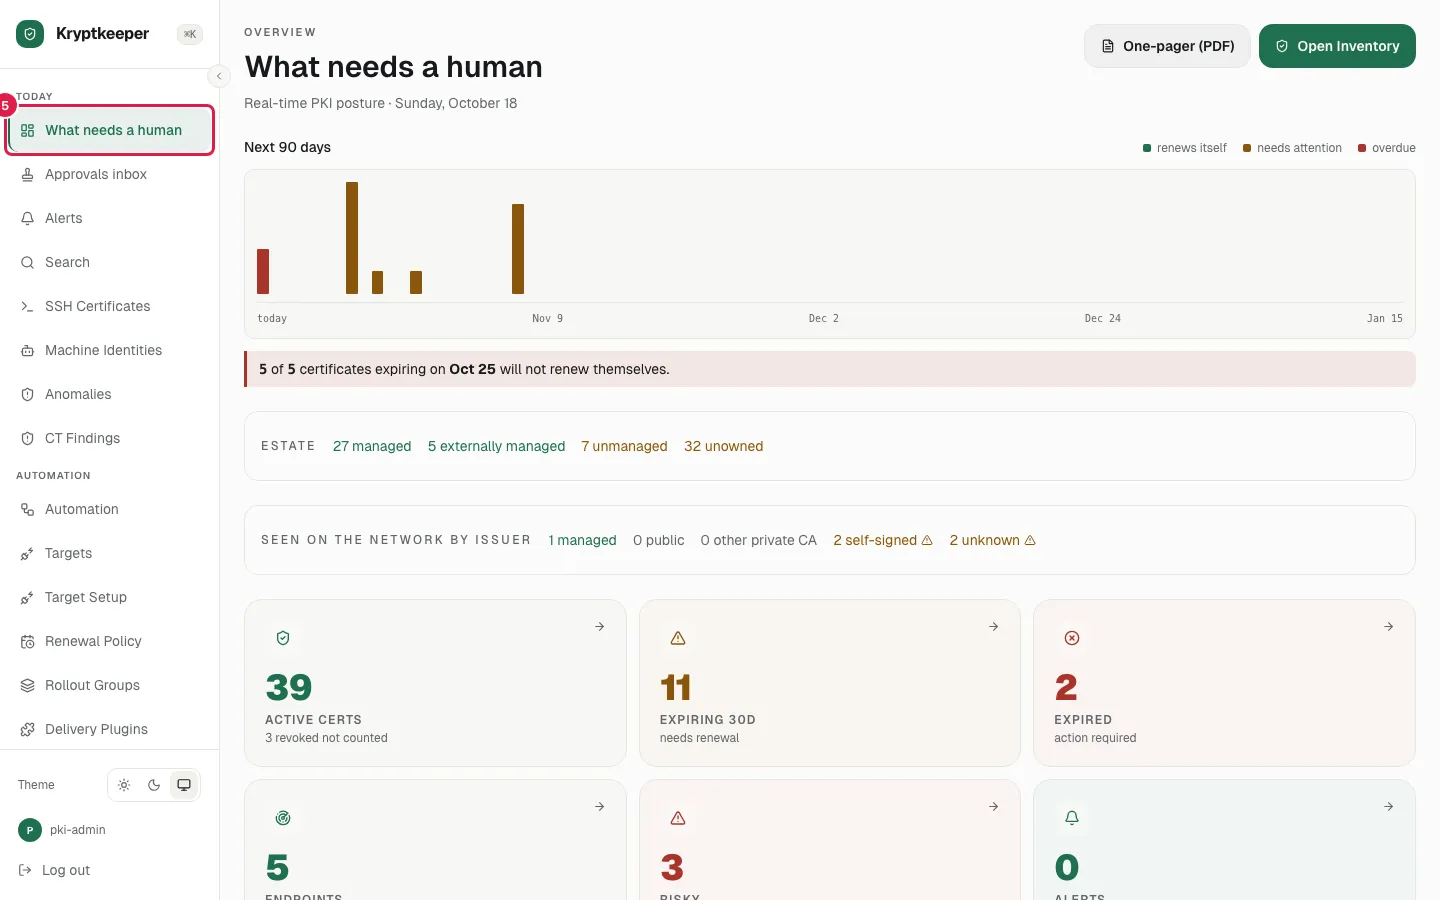Image resolution: width=1440 pixels, height=900 pixels.
Task: Click the Anomalies shield icon
Action: click(x=28, y=394)
